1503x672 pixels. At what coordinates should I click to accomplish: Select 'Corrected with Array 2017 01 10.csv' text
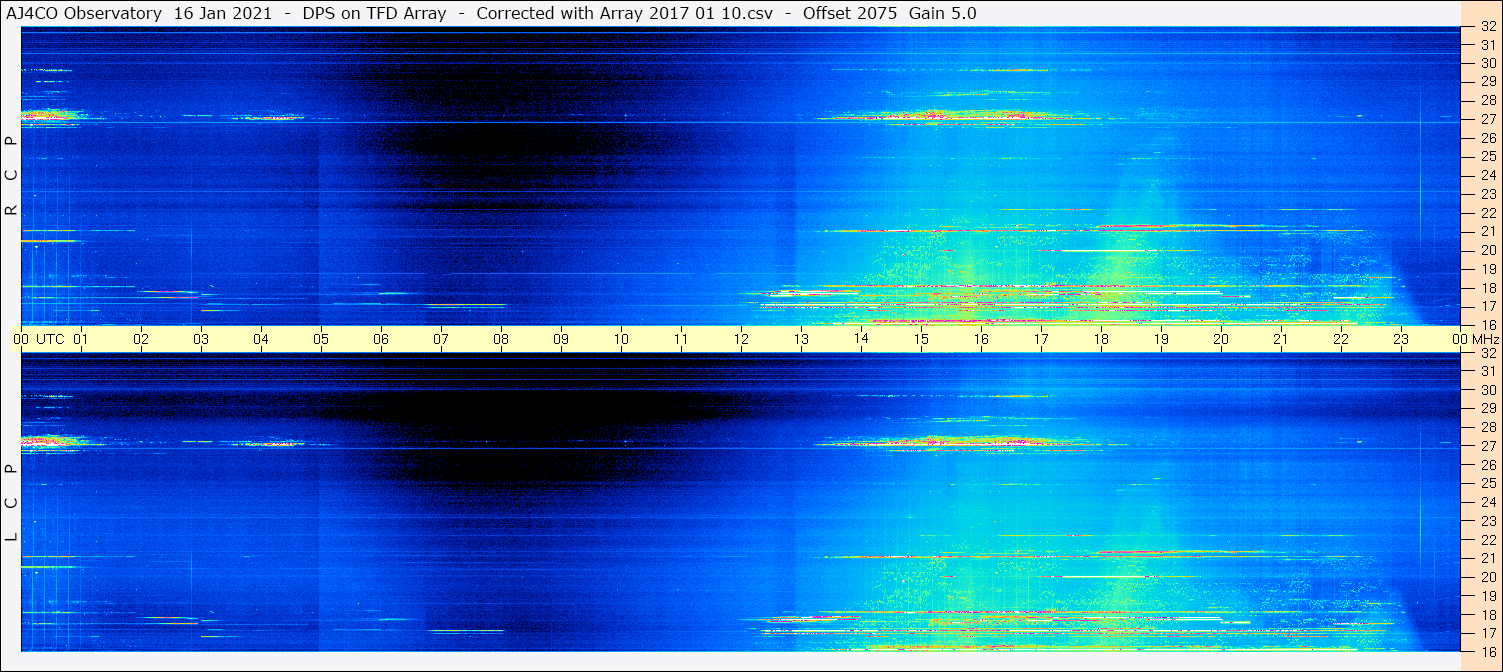coord(625,13)
